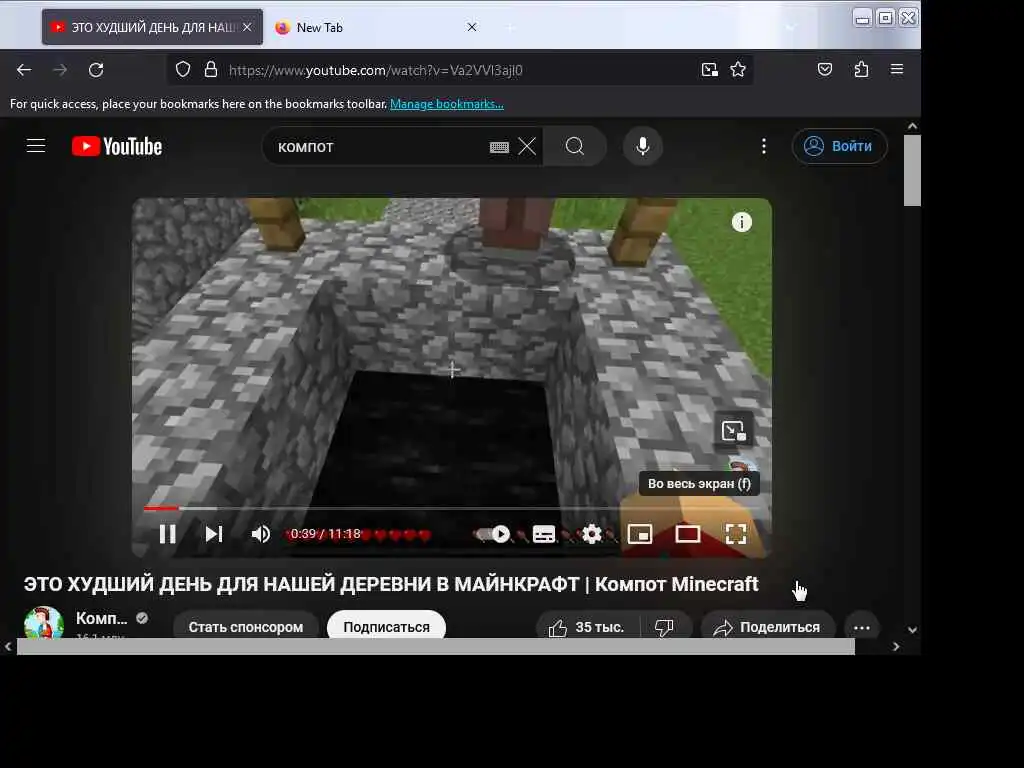Image resolution: width=1024 pixels, height=768 pixels.
Task: Clear the YouTube search query
Action: coord(527,146)
